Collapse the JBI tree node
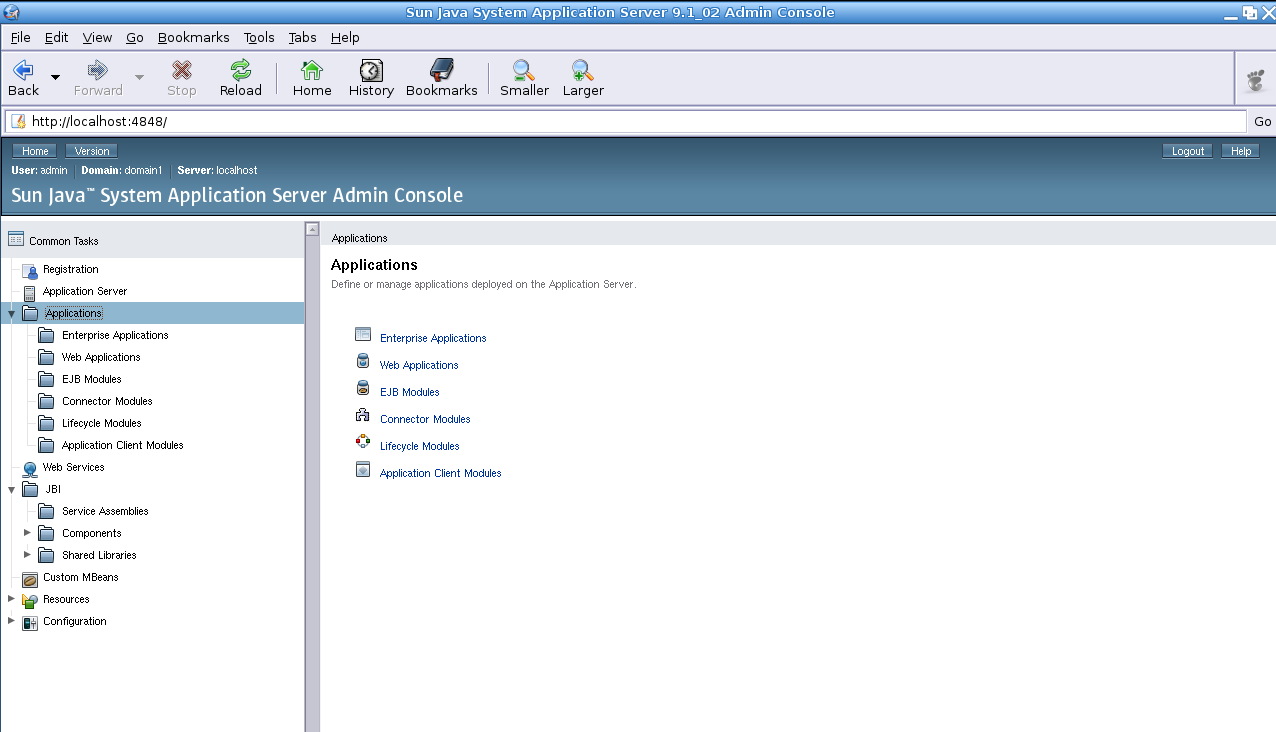Image resolution: width=1276 pixels, height=732 pixels. click(11, 490)
